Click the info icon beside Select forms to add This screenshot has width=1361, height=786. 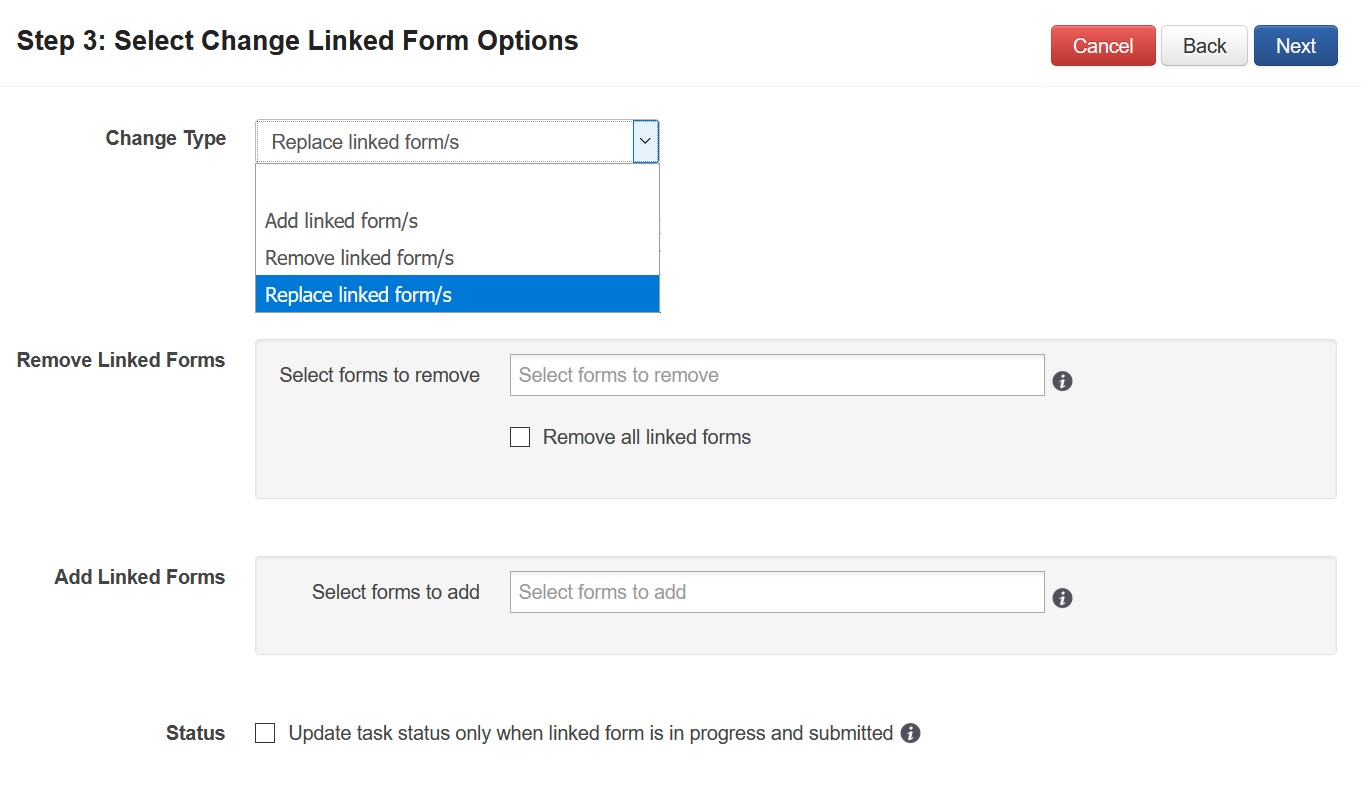1063,598
